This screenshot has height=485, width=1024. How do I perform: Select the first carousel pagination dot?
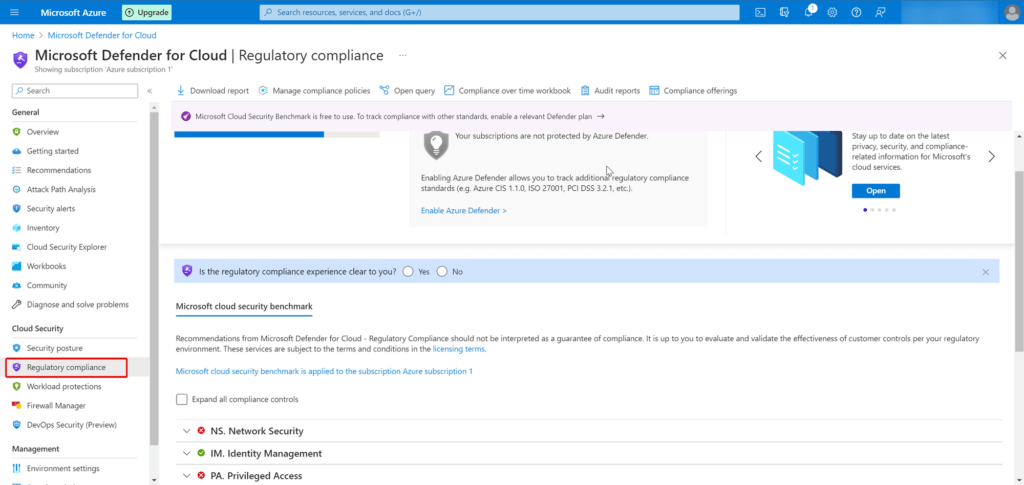click(865, 210)
